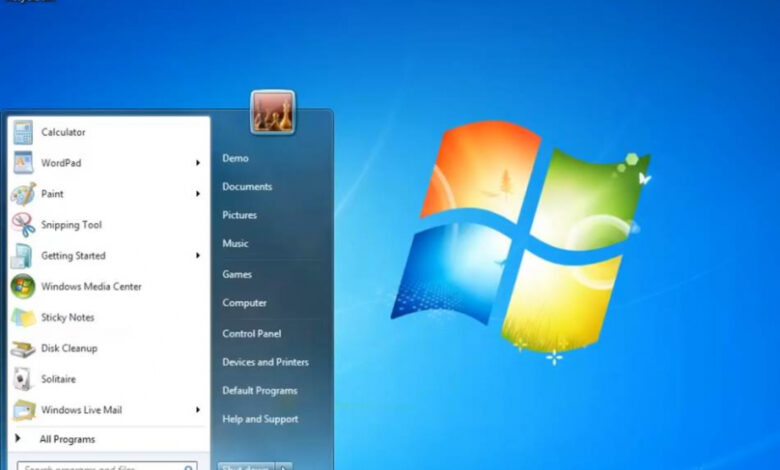Expand Paint recent files arrow
The height and width of the screenshot is (470, 780).
coord(197,193)
